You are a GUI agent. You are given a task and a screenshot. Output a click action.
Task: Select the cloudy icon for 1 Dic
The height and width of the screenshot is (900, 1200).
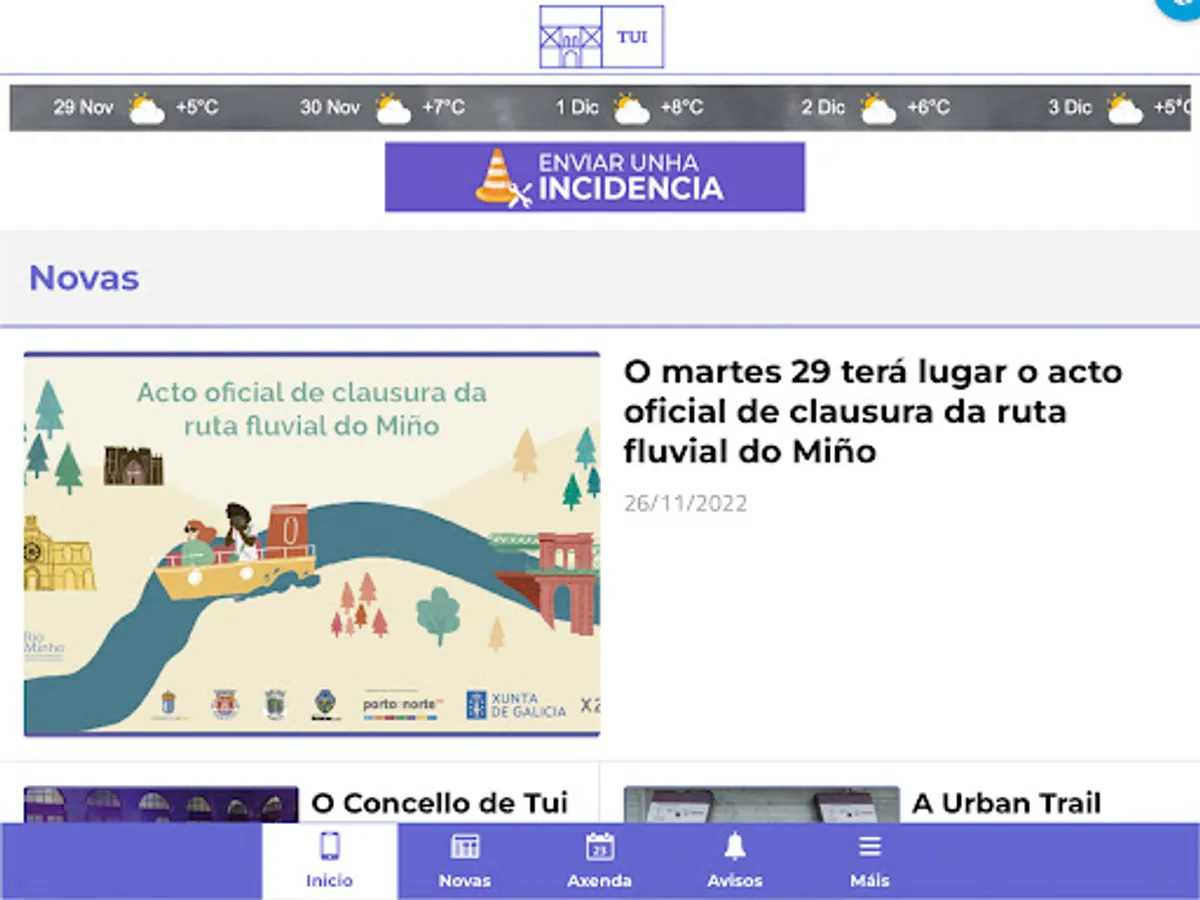click(629, 107)
